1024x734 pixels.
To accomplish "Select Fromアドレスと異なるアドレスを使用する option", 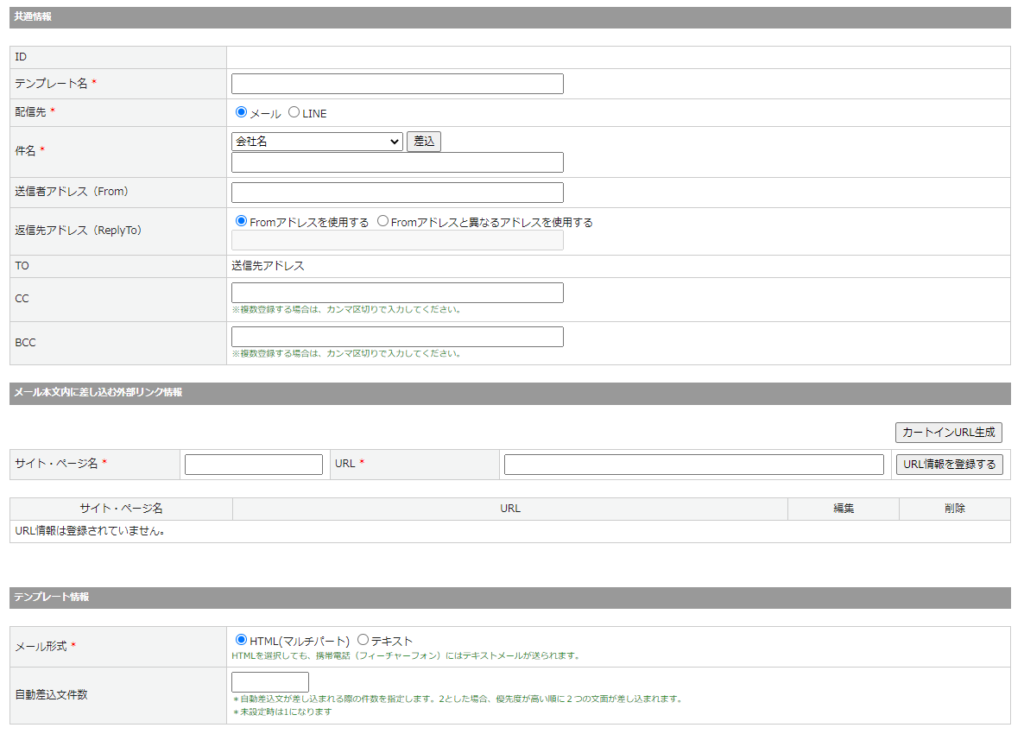I will (x=383, y=222).
